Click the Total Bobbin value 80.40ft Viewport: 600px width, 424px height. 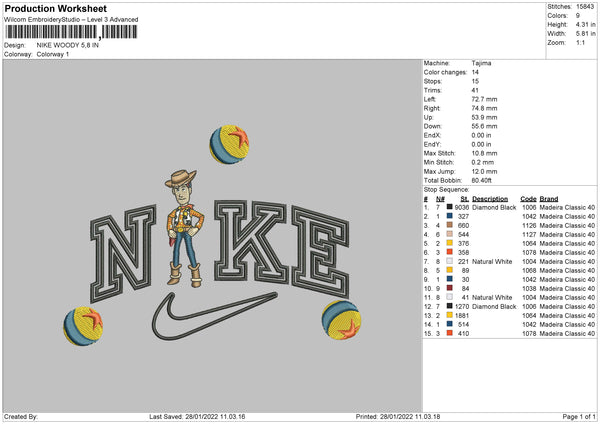point(481,181)
